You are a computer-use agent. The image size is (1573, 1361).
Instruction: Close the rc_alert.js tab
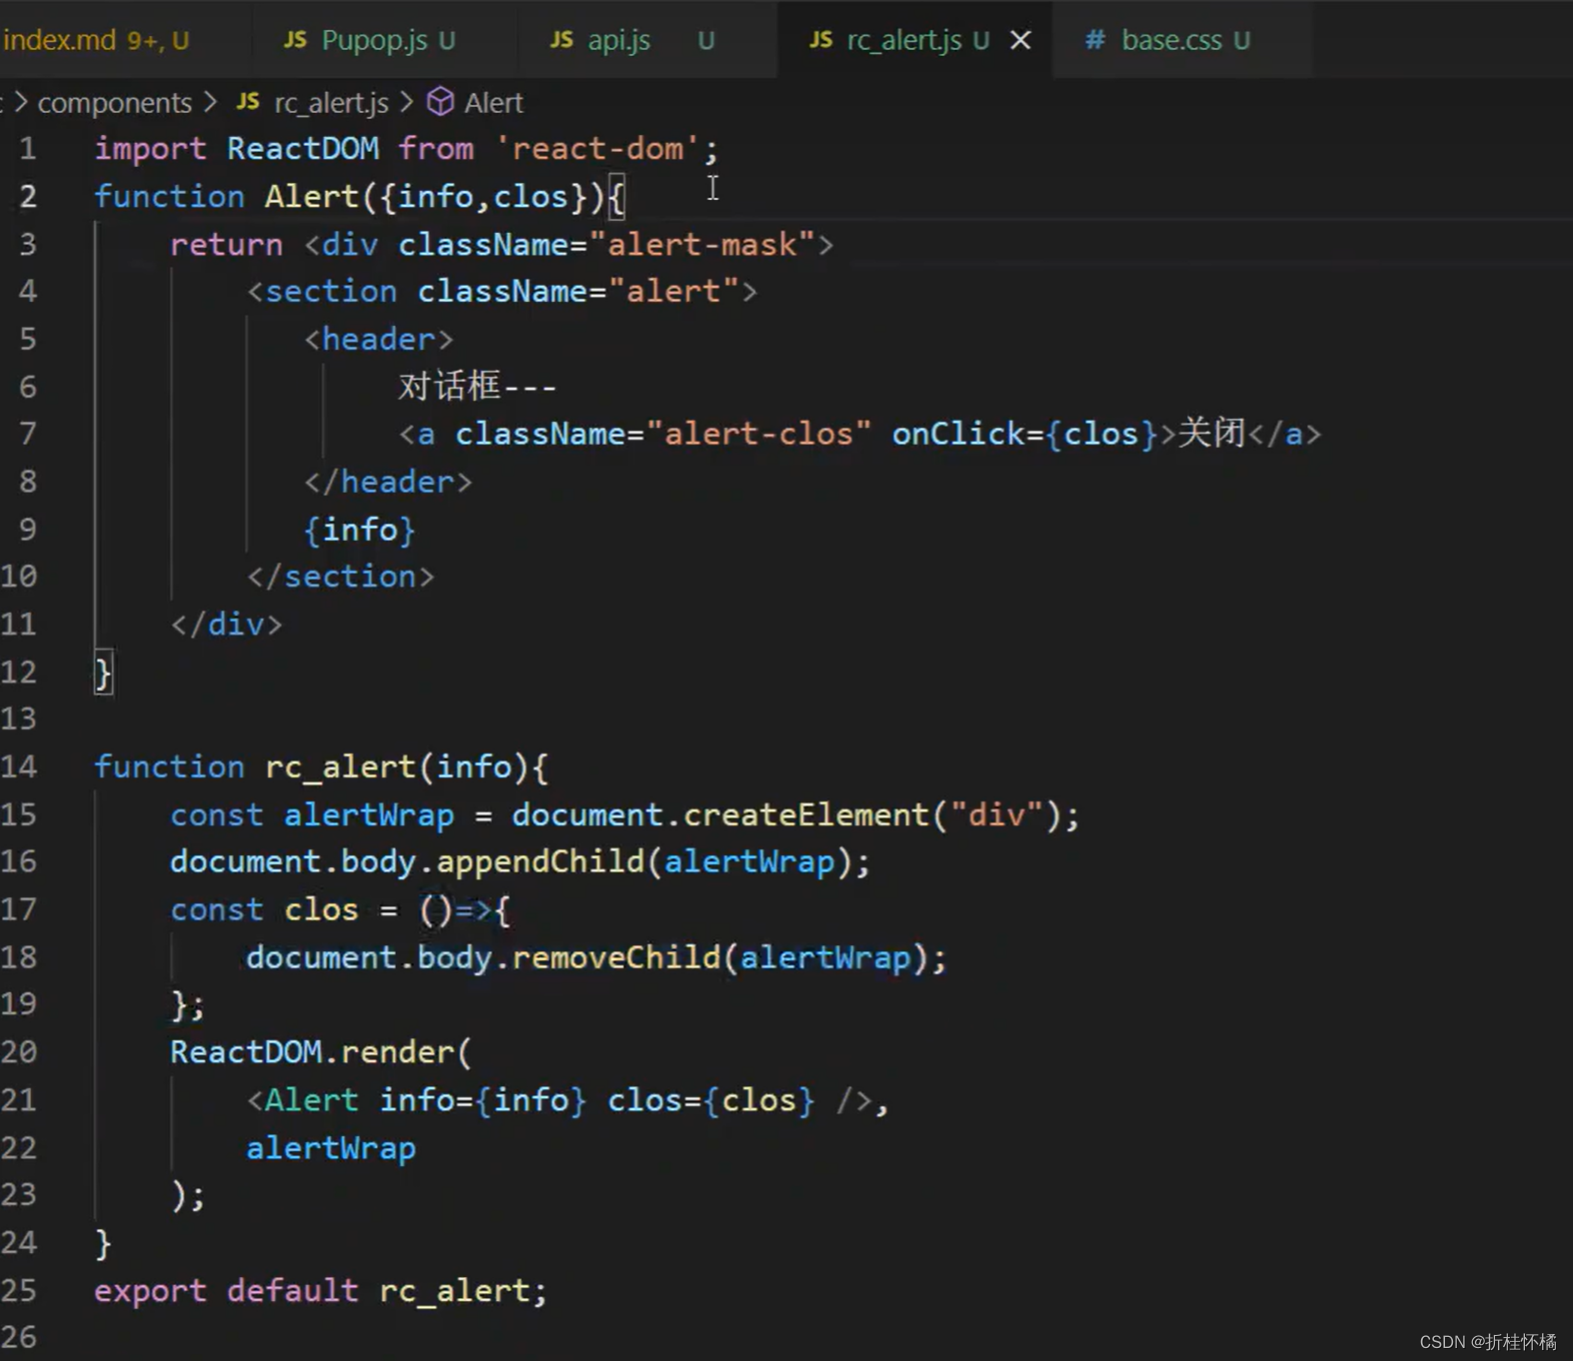click(1020, 40)
